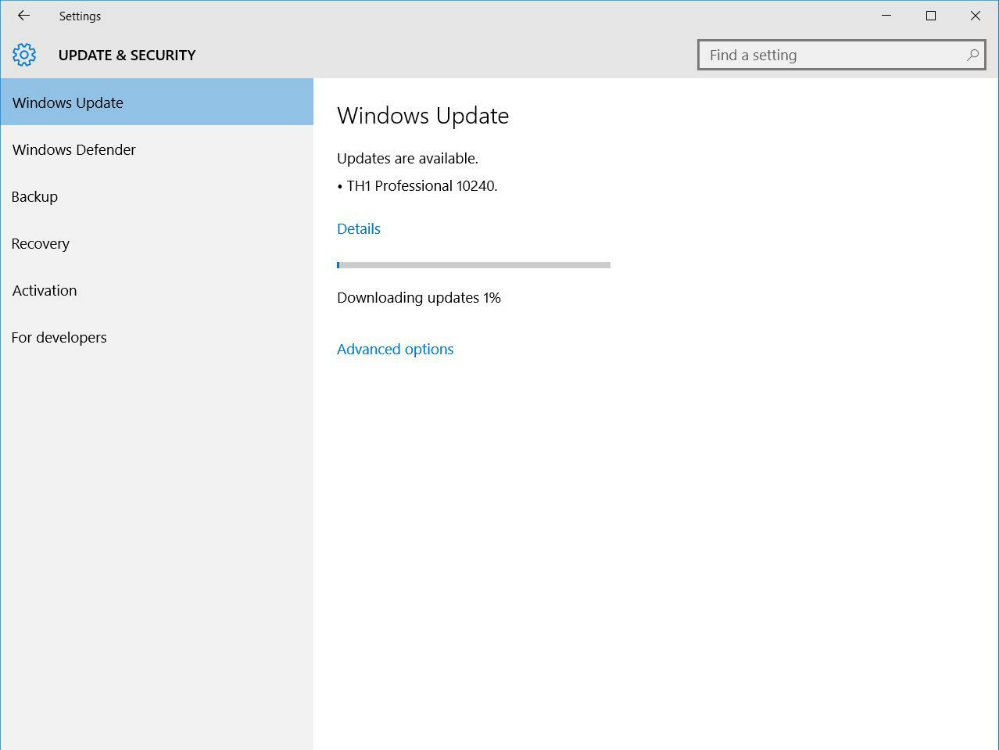Open the Recovery settings page
Image resolution: width=999 pixels, height=750 pixels.
pyautogui.click(x=41, y=244)
